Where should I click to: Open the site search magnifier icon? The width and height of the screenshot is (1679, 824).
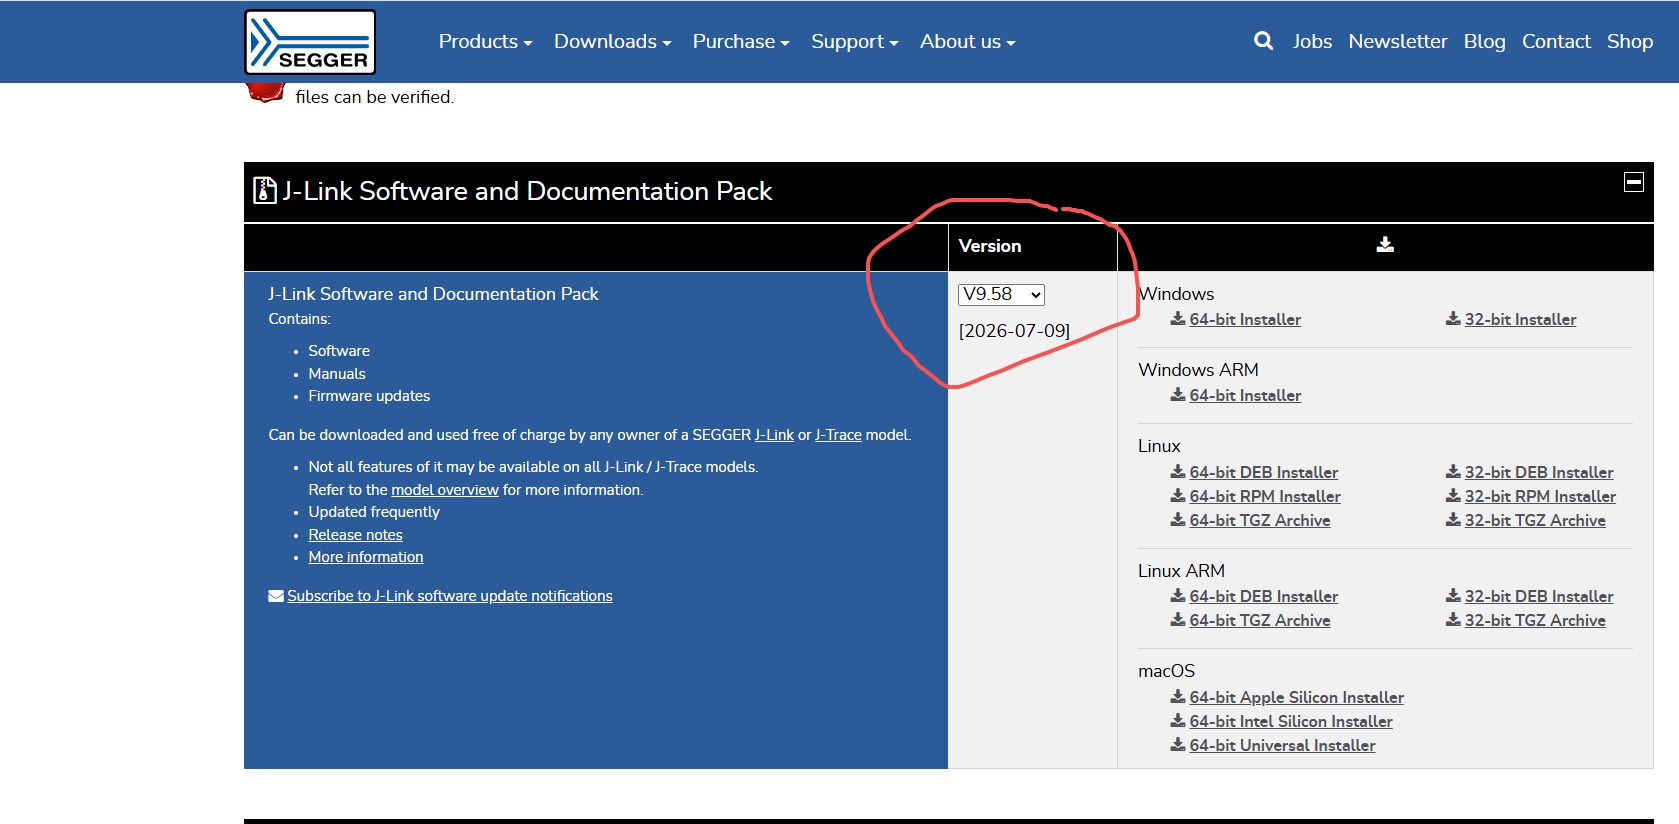pyautogui.click(x=1264, y=41)
